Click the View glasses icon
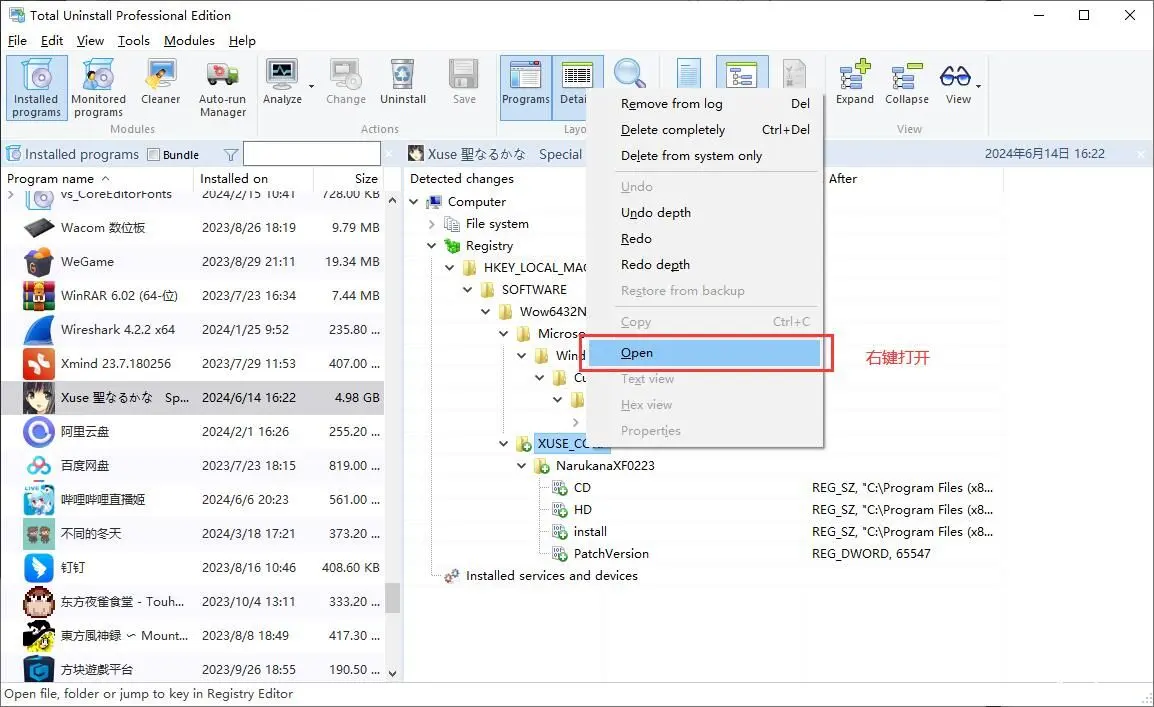1154x707 pixels. pos(955,76)
